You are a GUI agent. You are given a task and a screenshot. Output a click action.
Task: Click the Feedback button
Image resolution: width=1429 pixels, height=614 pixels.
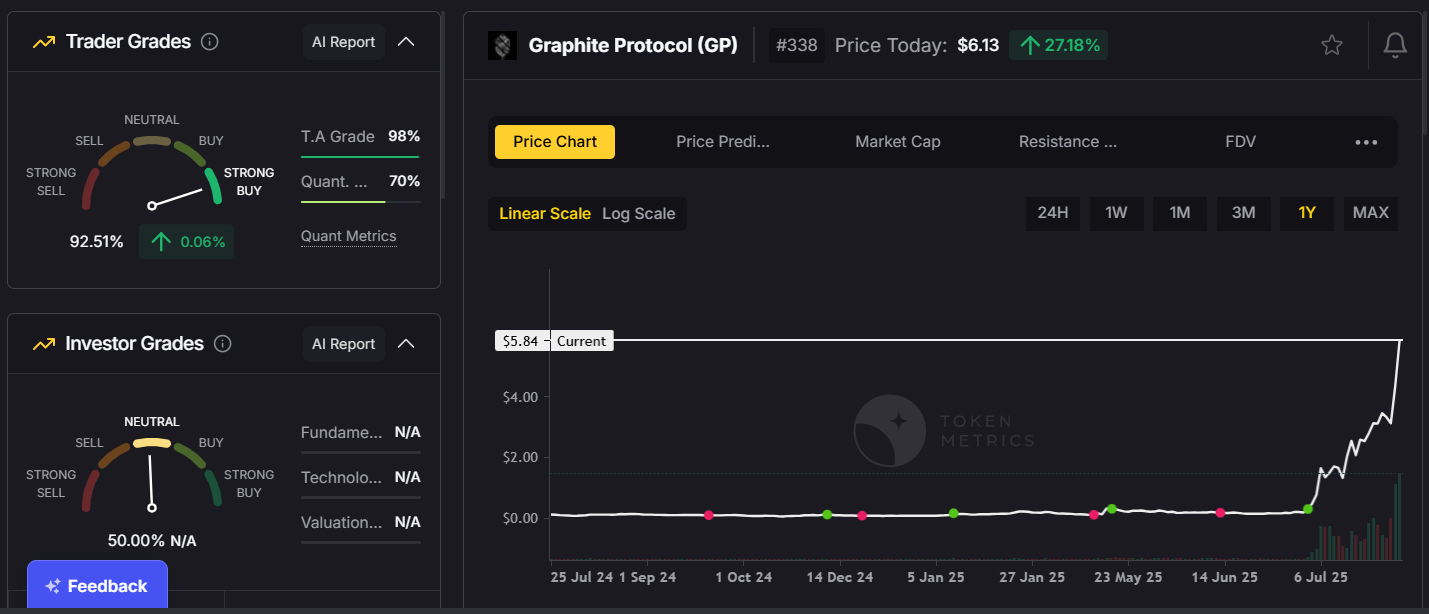pyautogui.click(x=97, y=586)
